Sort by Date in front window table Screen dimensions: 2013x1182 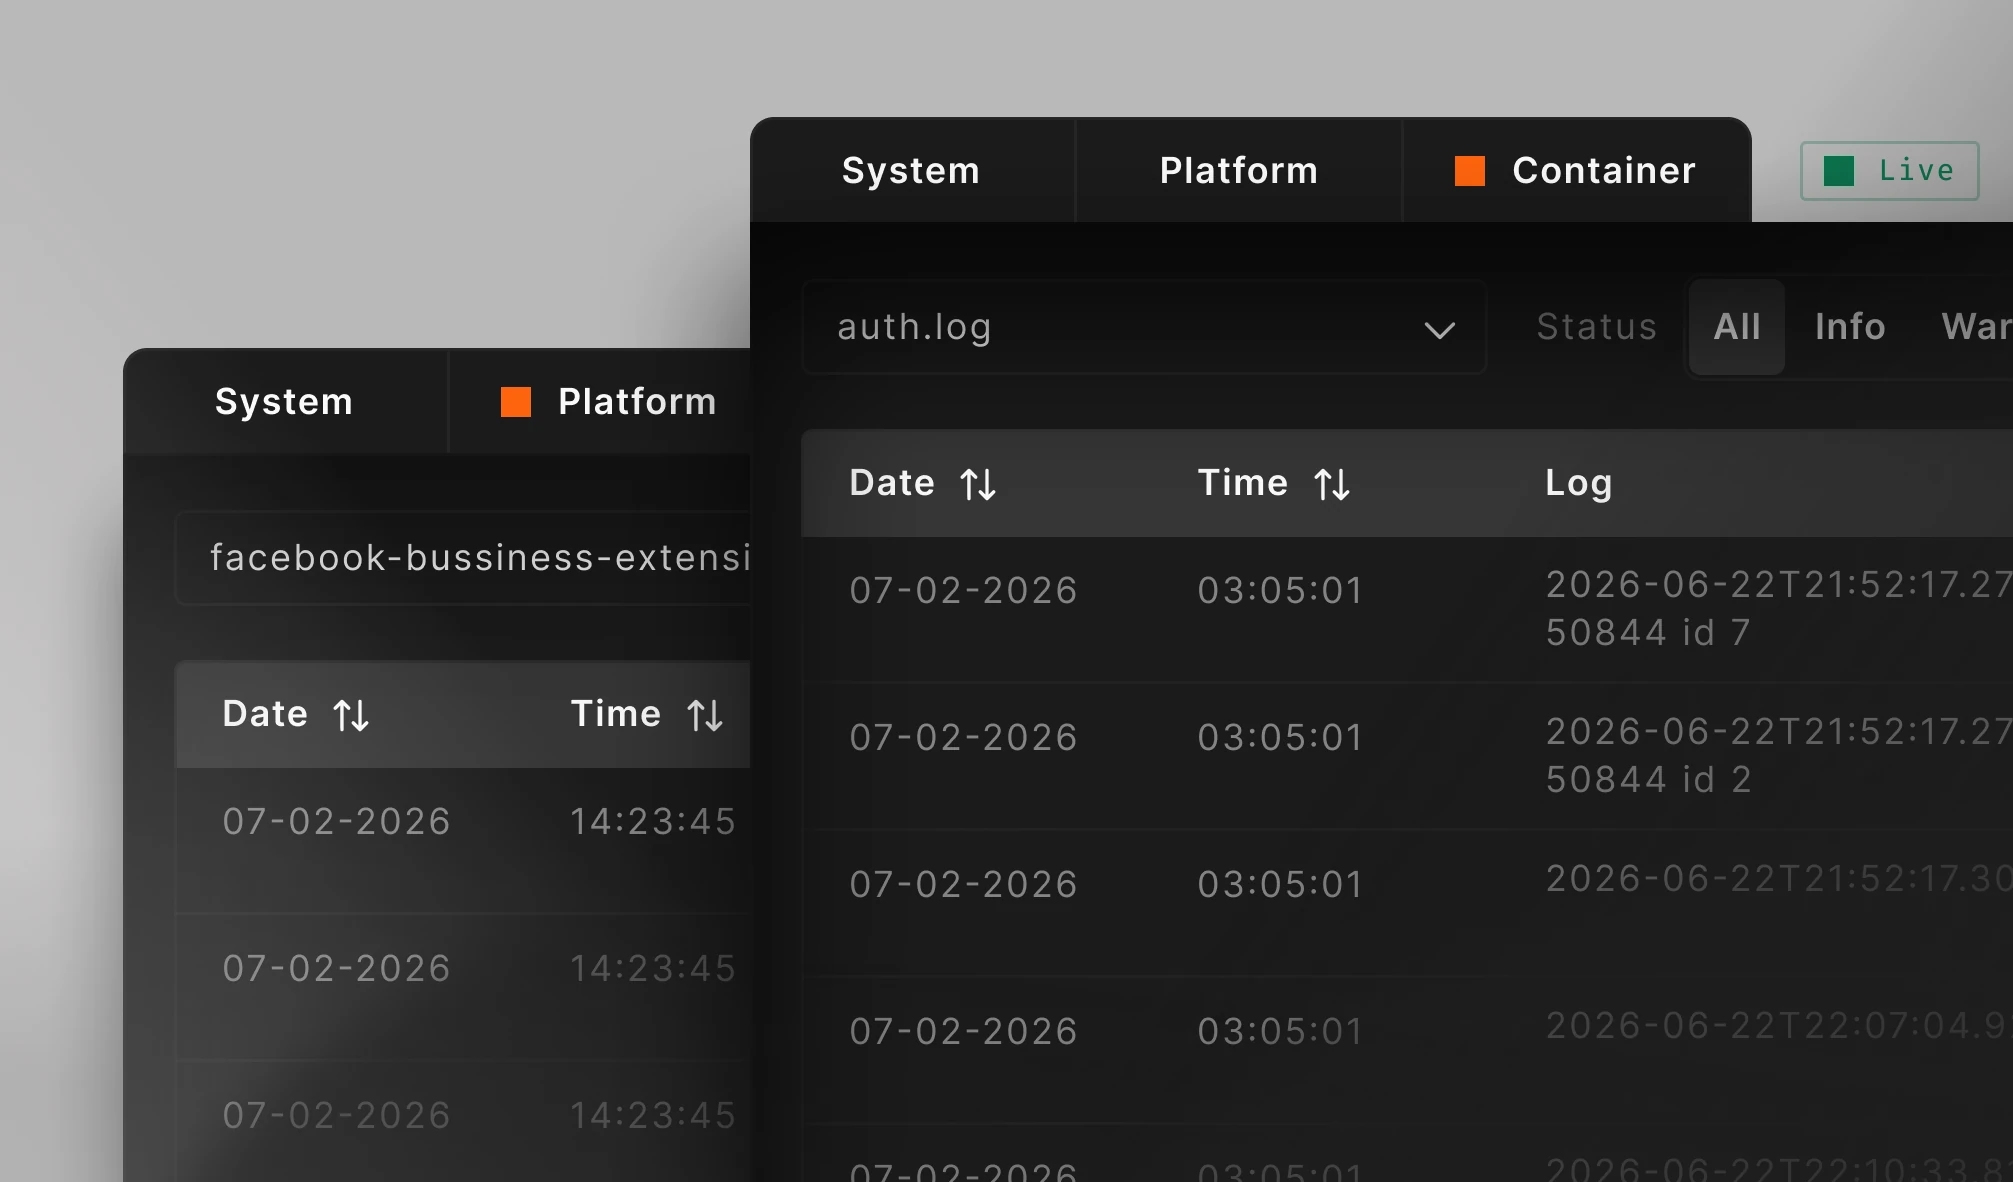click(978, 485)
